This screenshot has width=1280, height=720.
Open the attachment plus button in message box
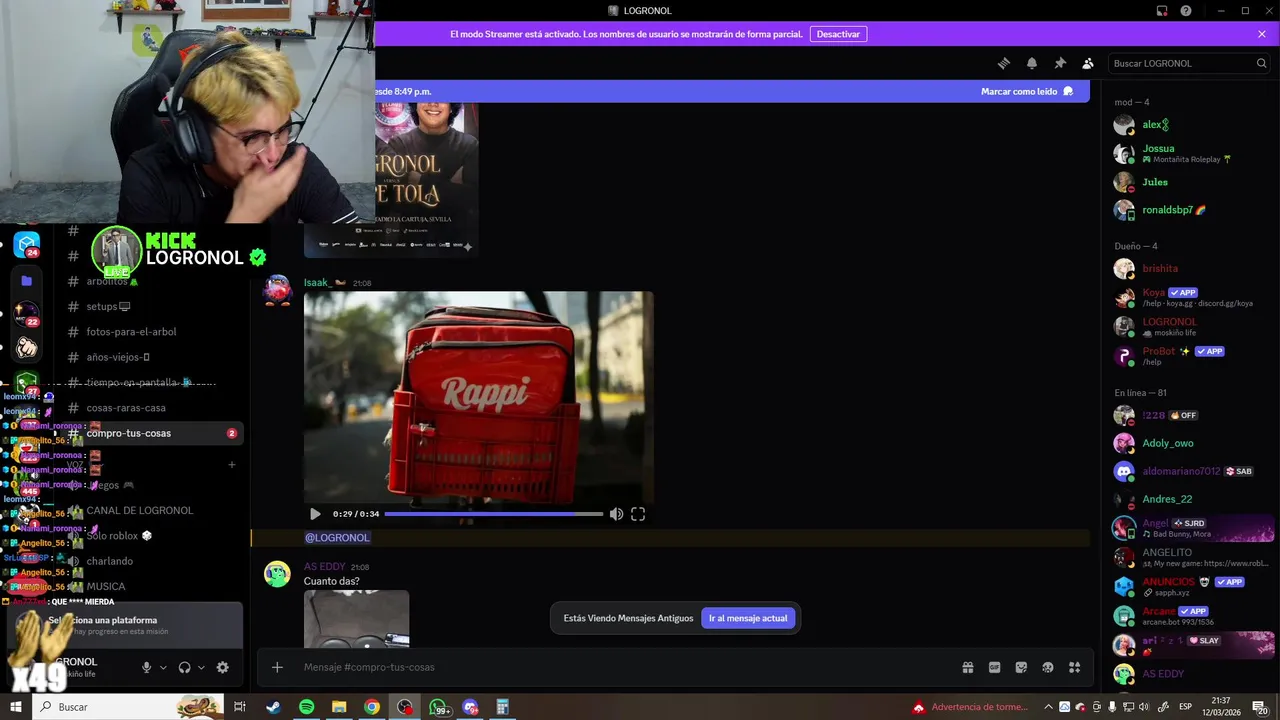pos(277,667)
